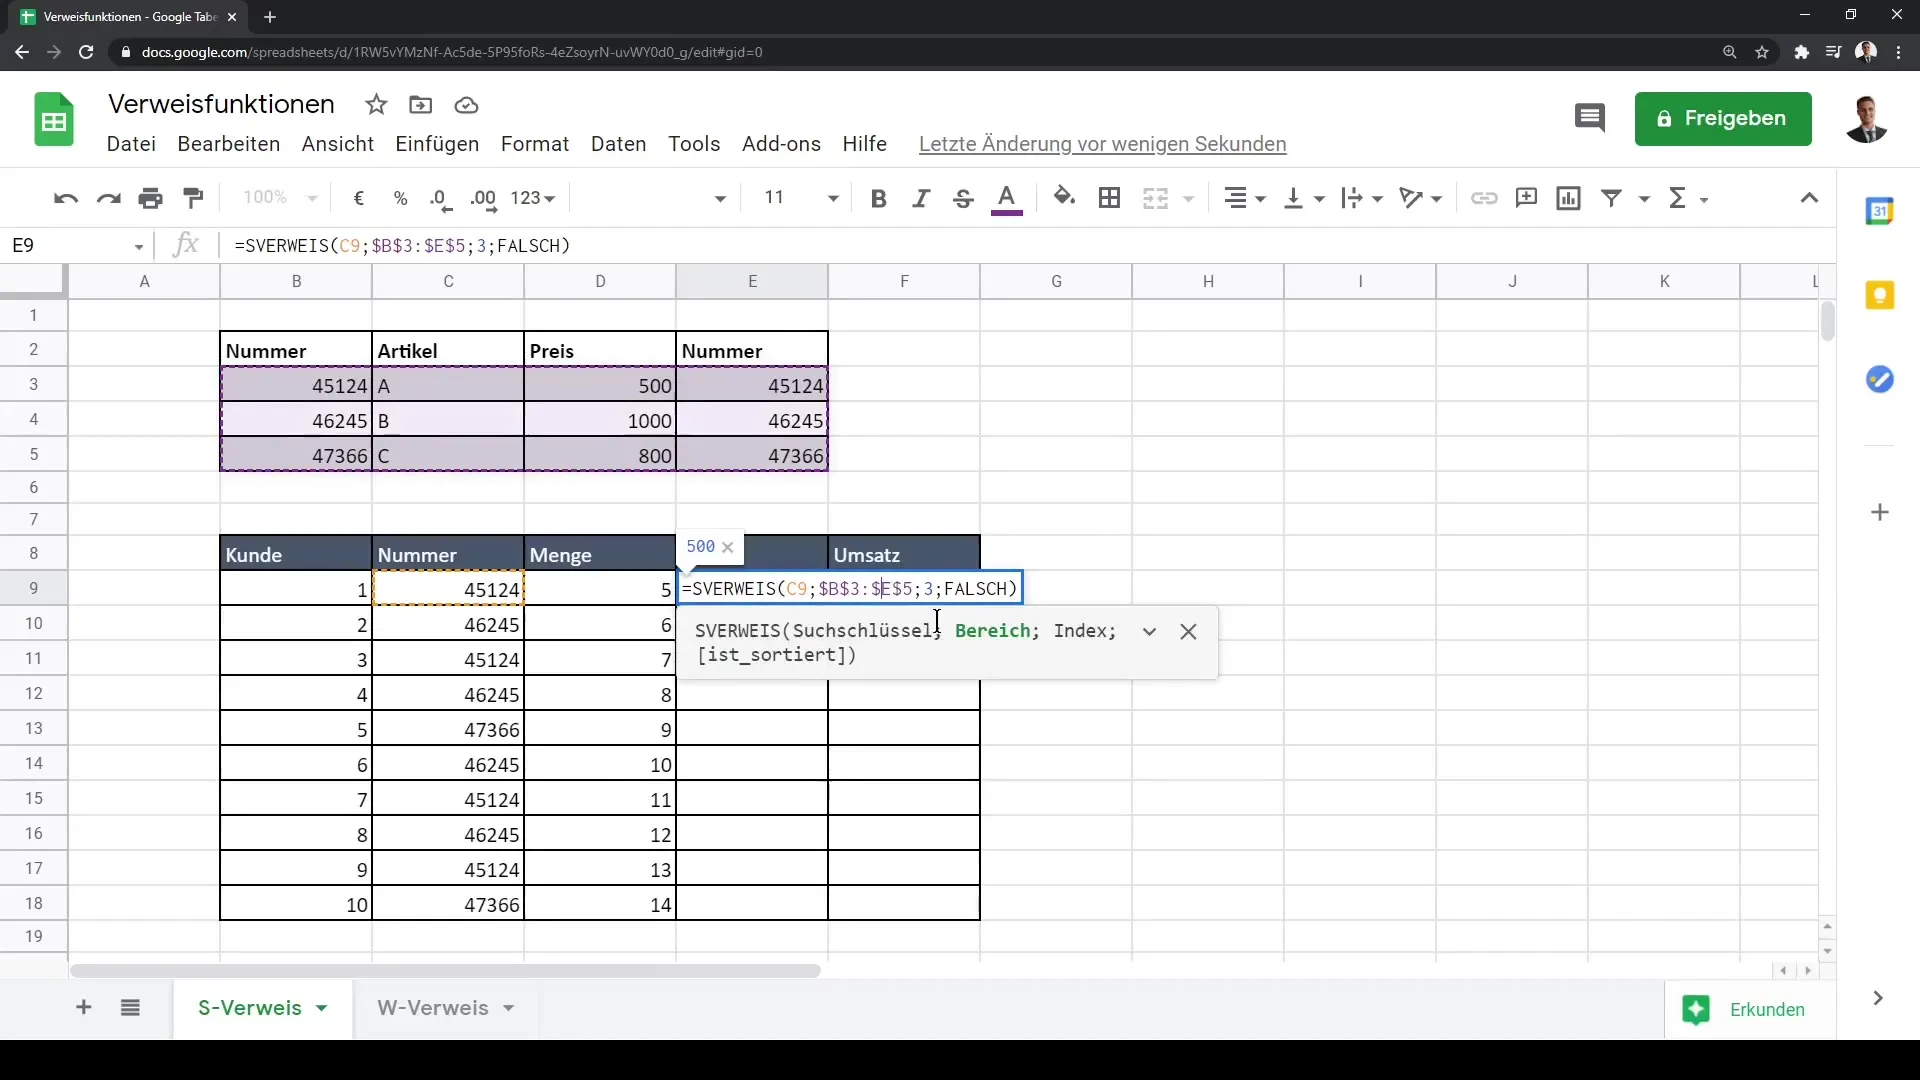This screenshot has width=1920, height=1080.
Task: Print the spreadsheet using the printer icon
Action: [151, 198]
